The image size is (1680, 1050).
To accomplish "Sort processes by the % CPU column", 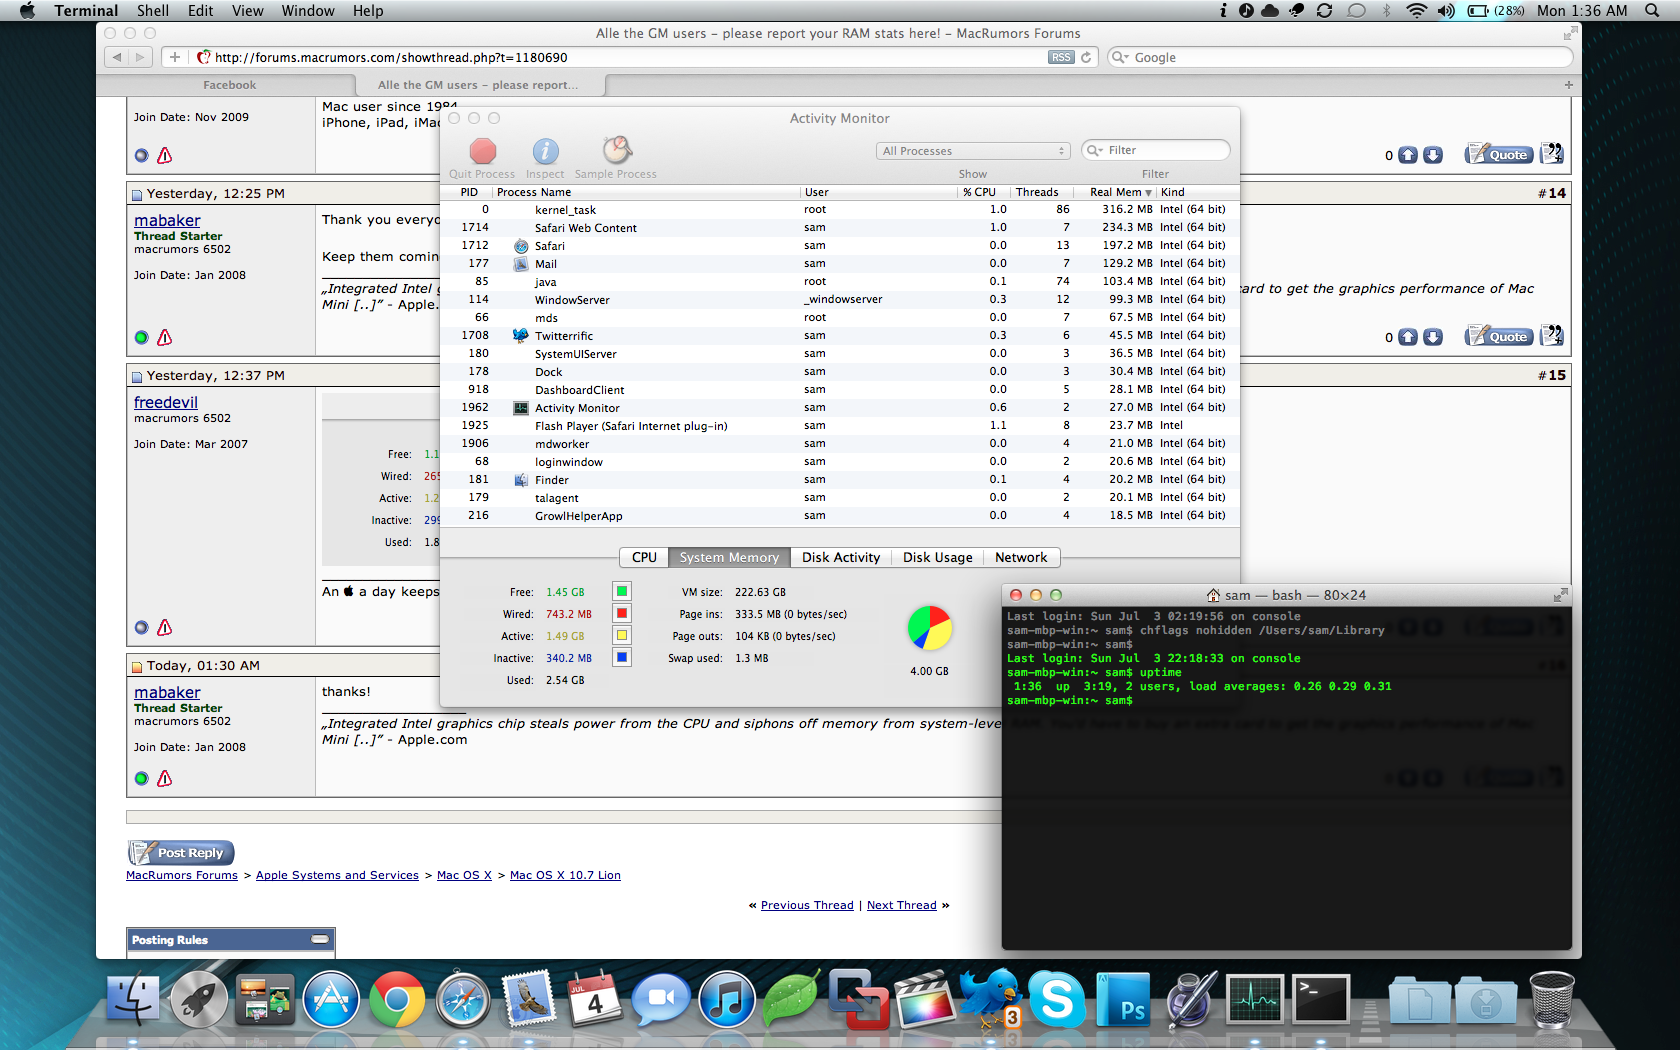I will pos(979,192).
